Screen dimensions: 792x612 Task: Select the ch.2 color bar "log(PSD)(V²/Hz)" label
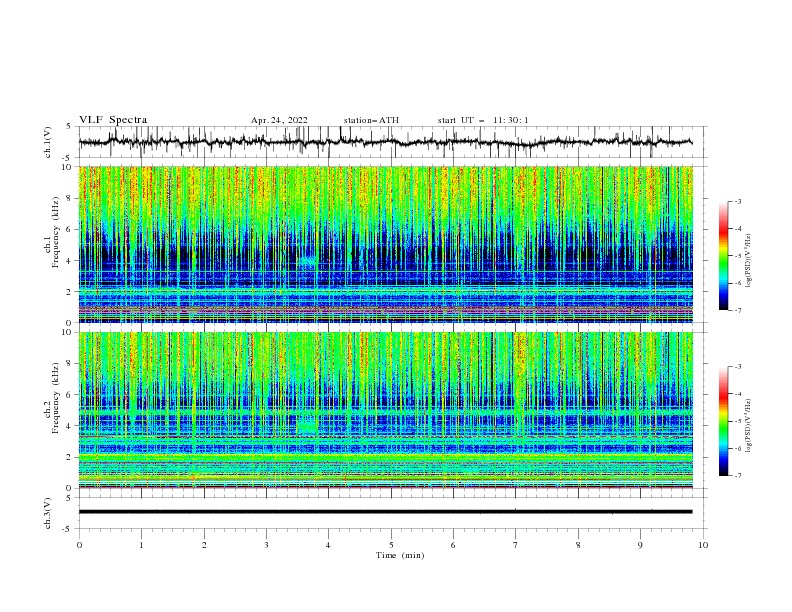pos(749,426)
